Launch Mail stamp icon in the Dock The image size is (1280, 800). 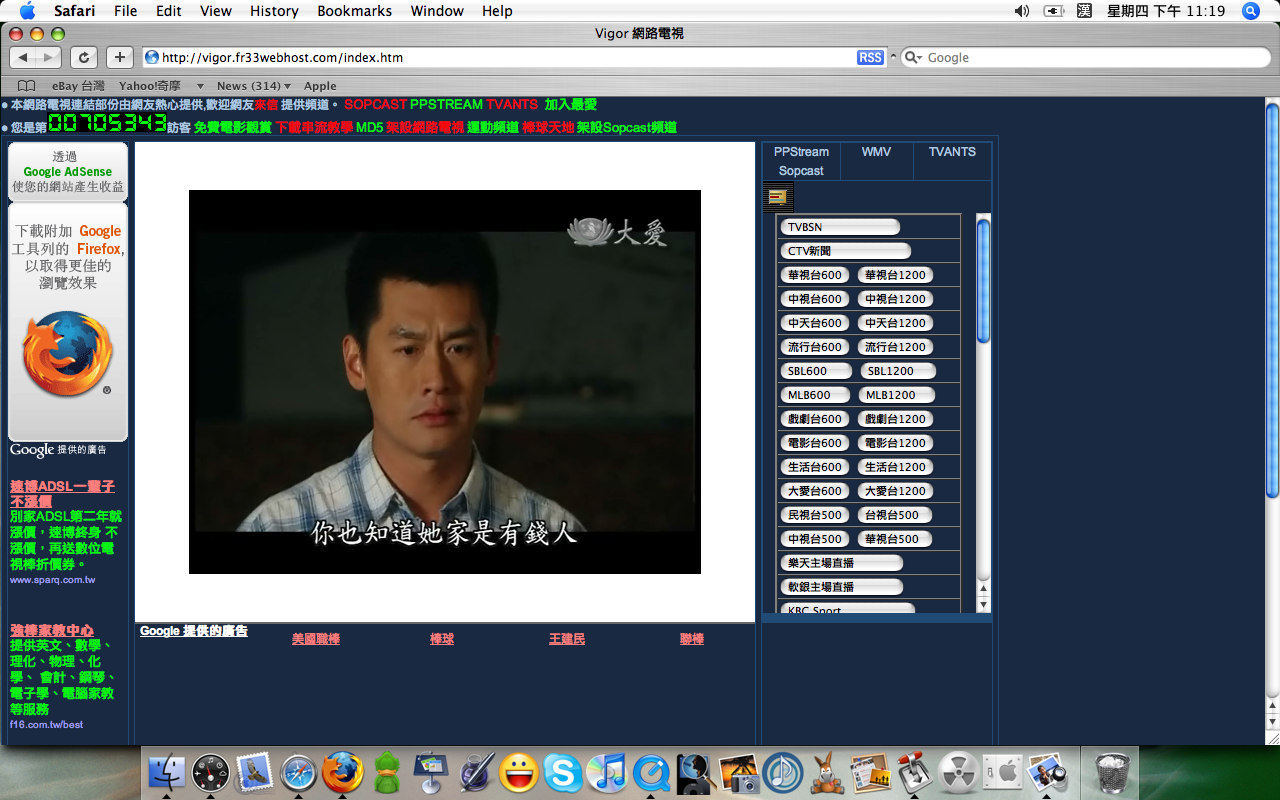tap(254, 773)
